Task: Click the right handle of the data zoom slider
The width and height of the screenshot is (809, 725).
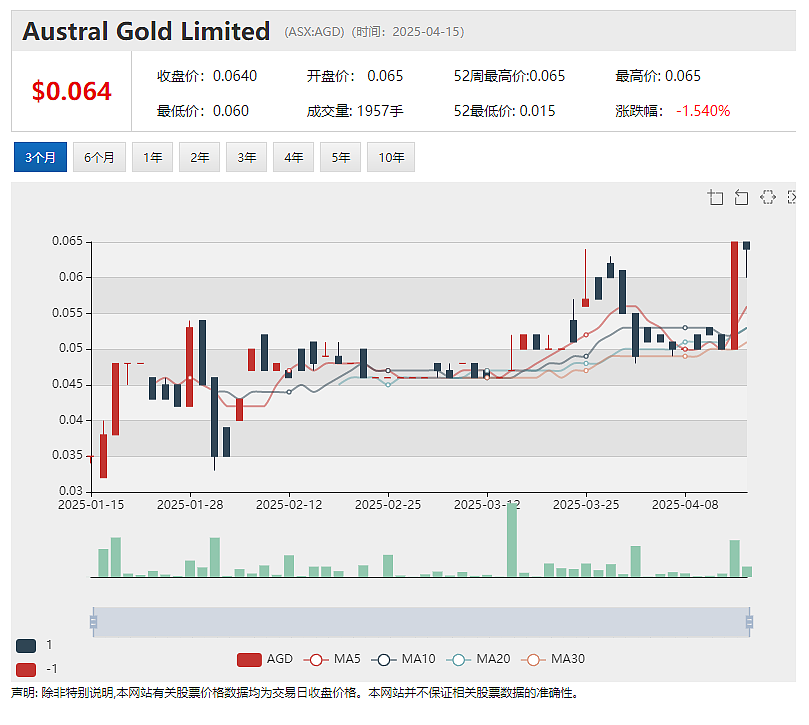Action: point(750,622)
